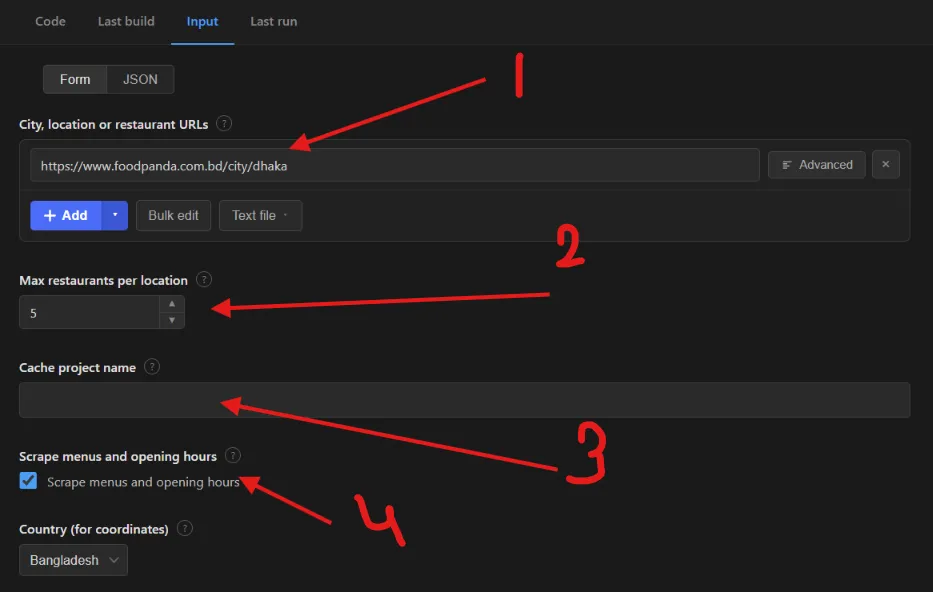Focus the Cache project name field
The image size is (933, 592).
(x=464, y=400)
